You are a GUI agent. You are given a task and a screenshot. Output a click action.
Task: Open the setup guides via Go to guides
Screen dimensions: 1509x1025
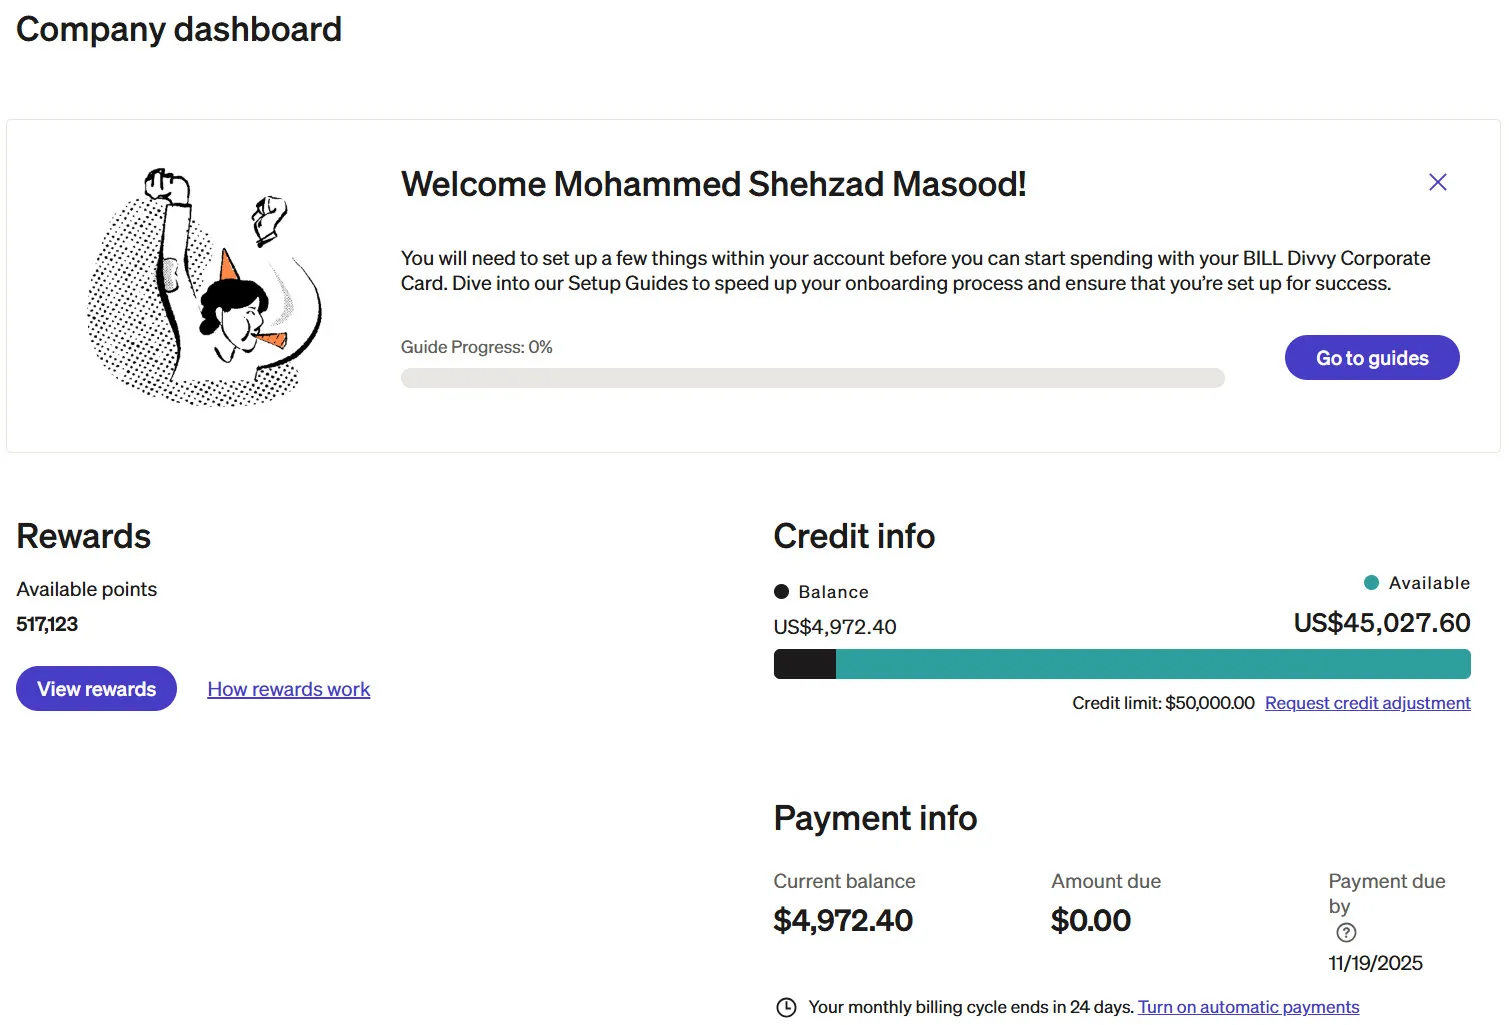coord(1371,358)
